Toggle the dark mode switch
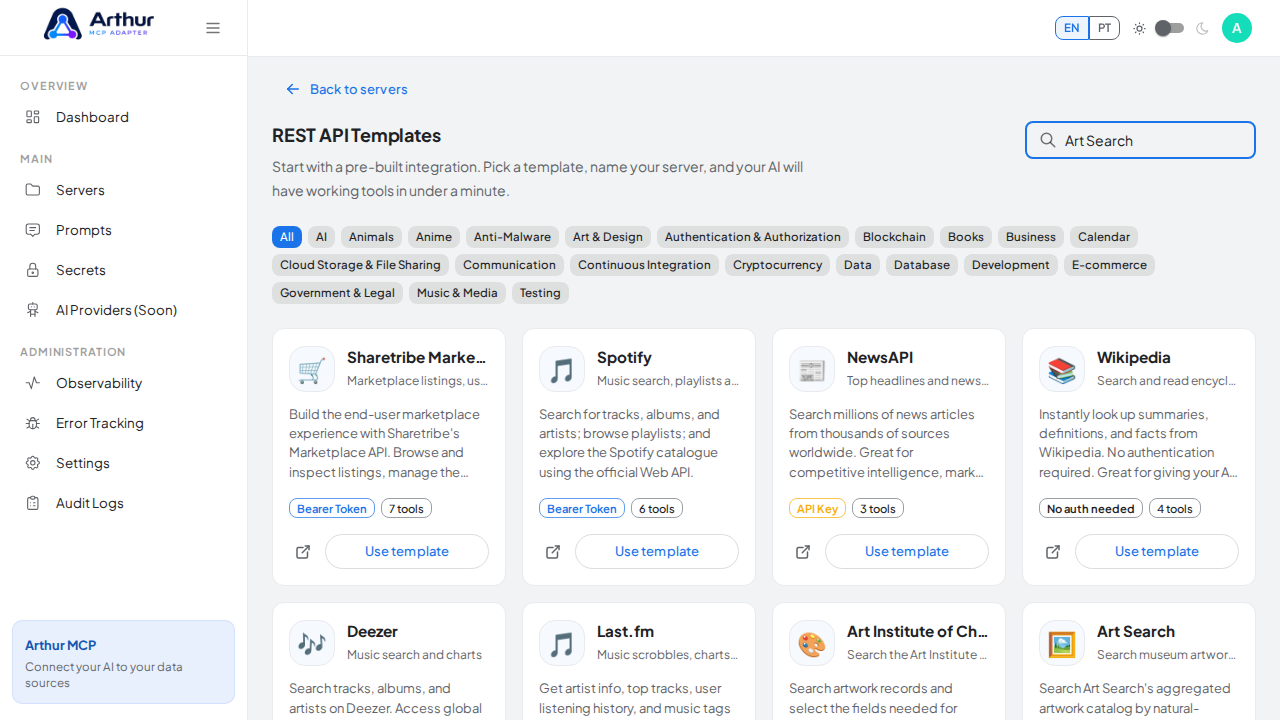Screen dimensions: 1280x720 coord(1170,28)
